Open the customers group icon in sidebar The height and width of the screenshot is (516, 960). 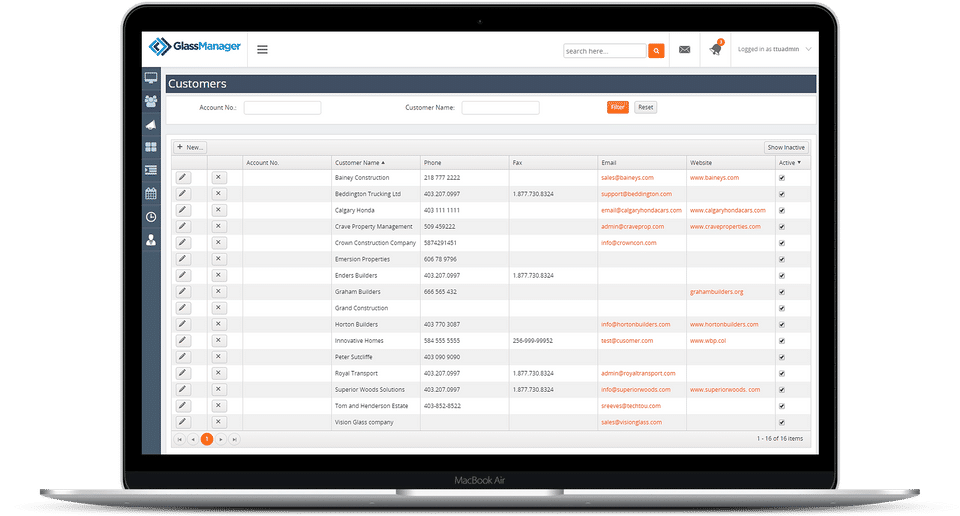(151, 101)
